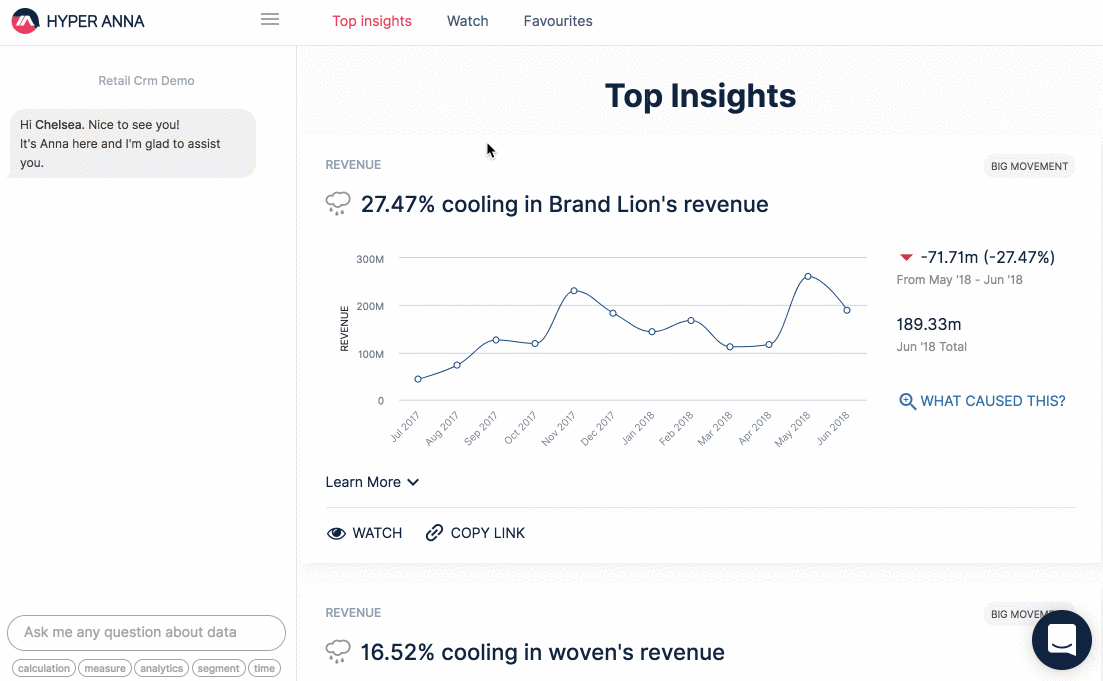Click the WHAT CAUSED THIS? link

[x=992, y=401]
